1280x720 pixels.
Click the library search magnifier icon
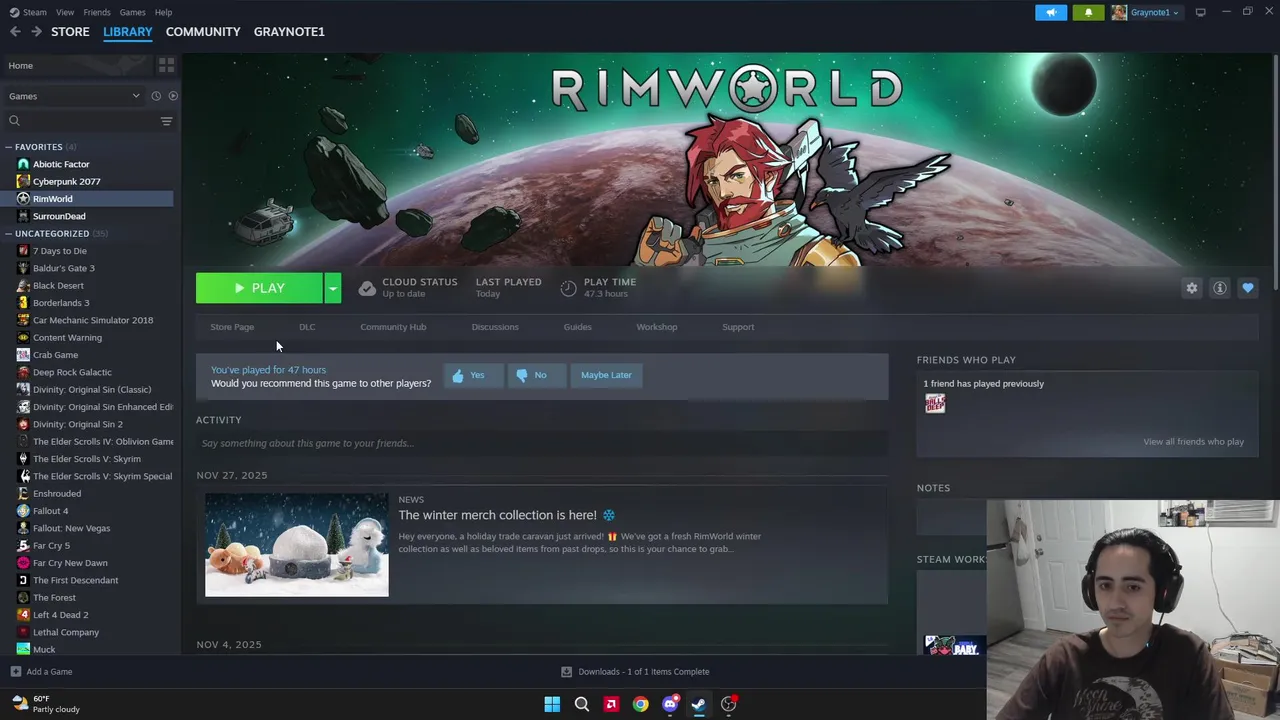pyautogui.click(x=14, y=121)
